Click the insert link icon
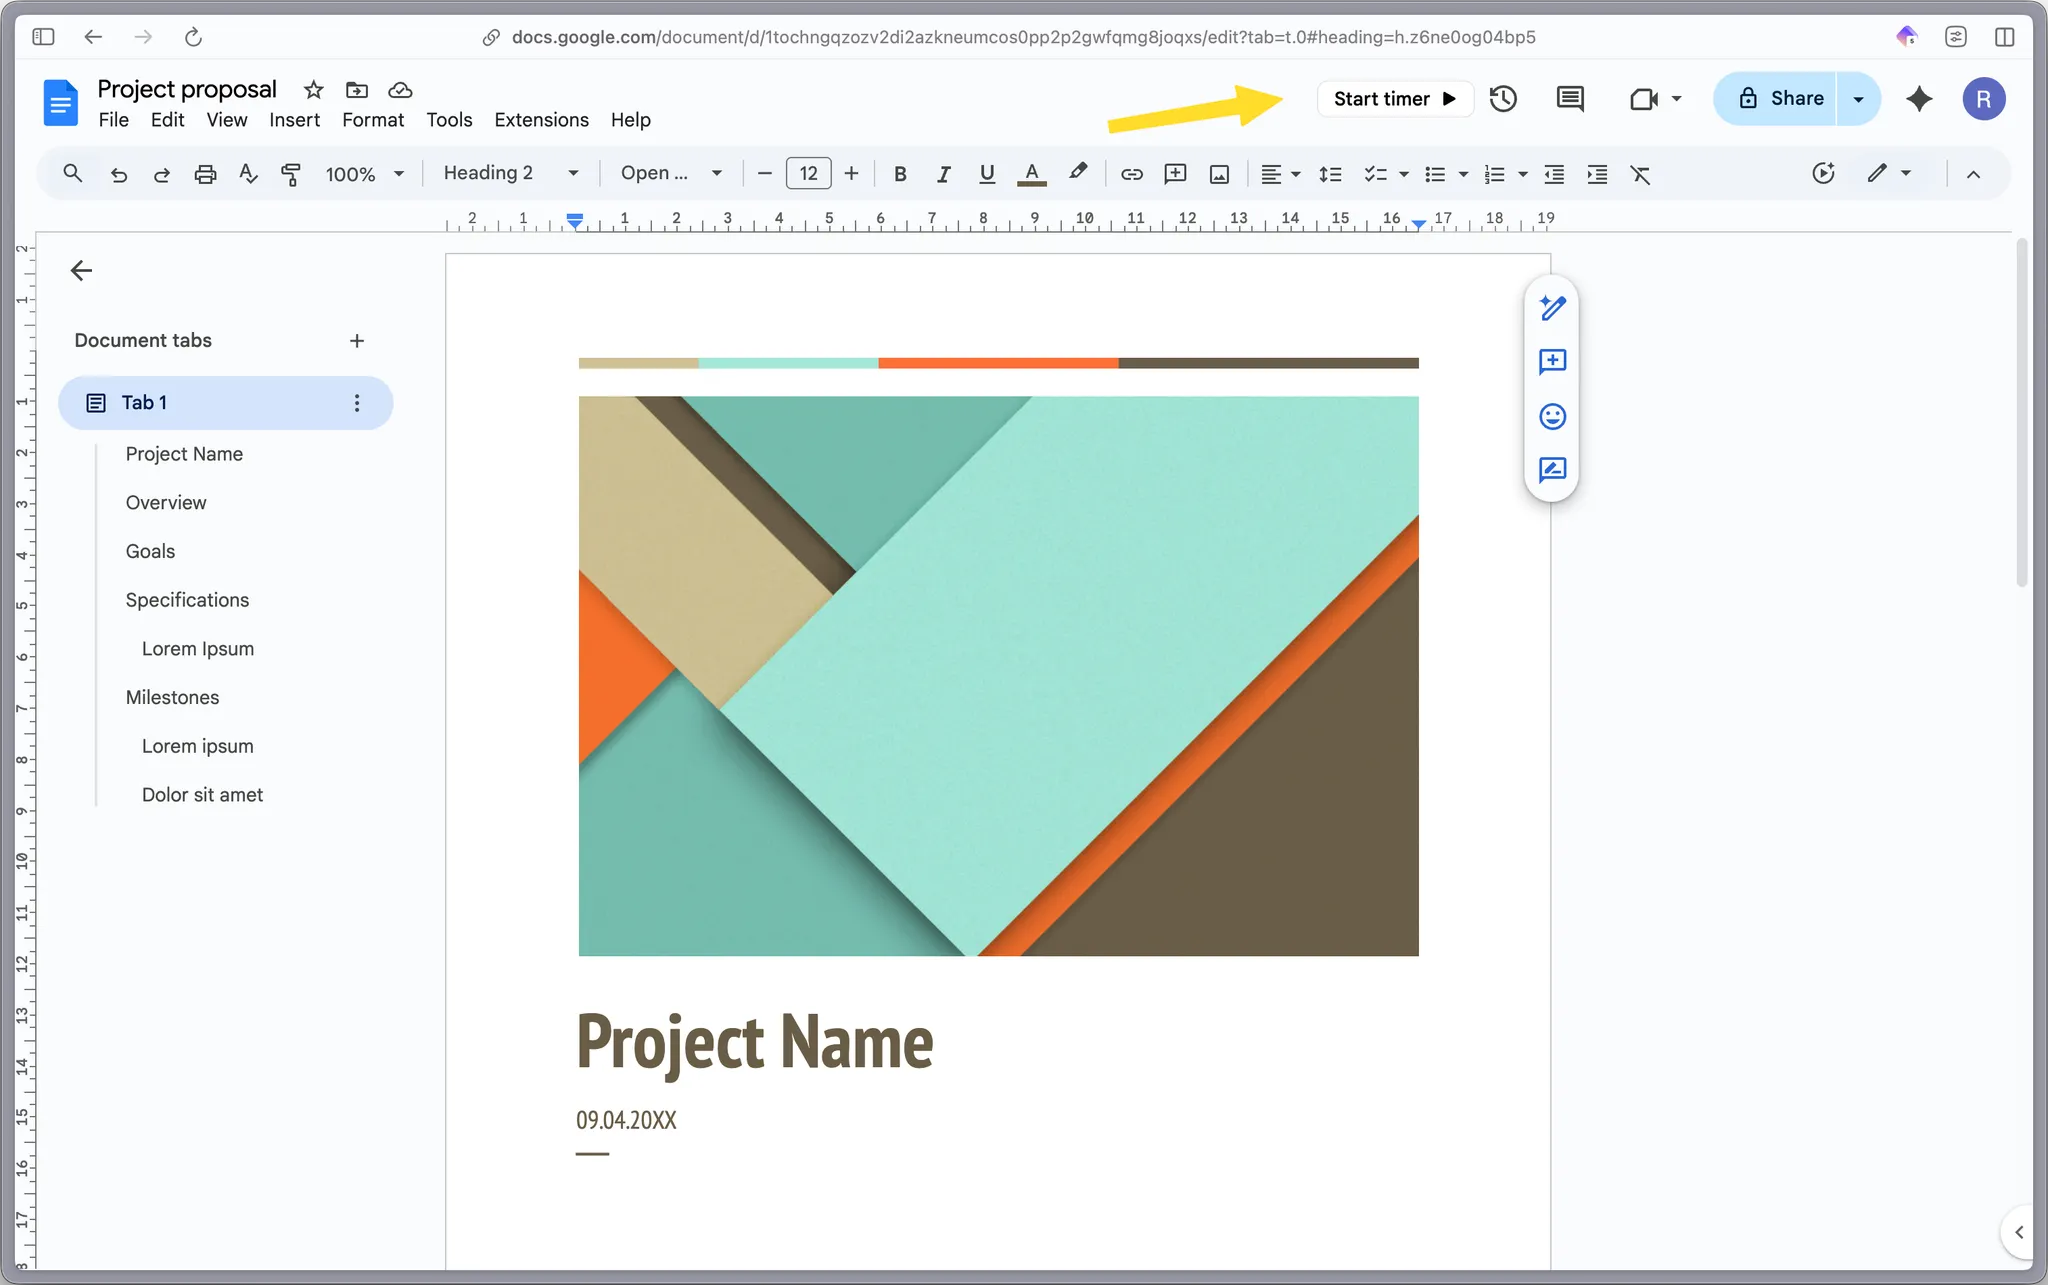This screenshot has width=2048, height=1285. (x=1131, y=174)
